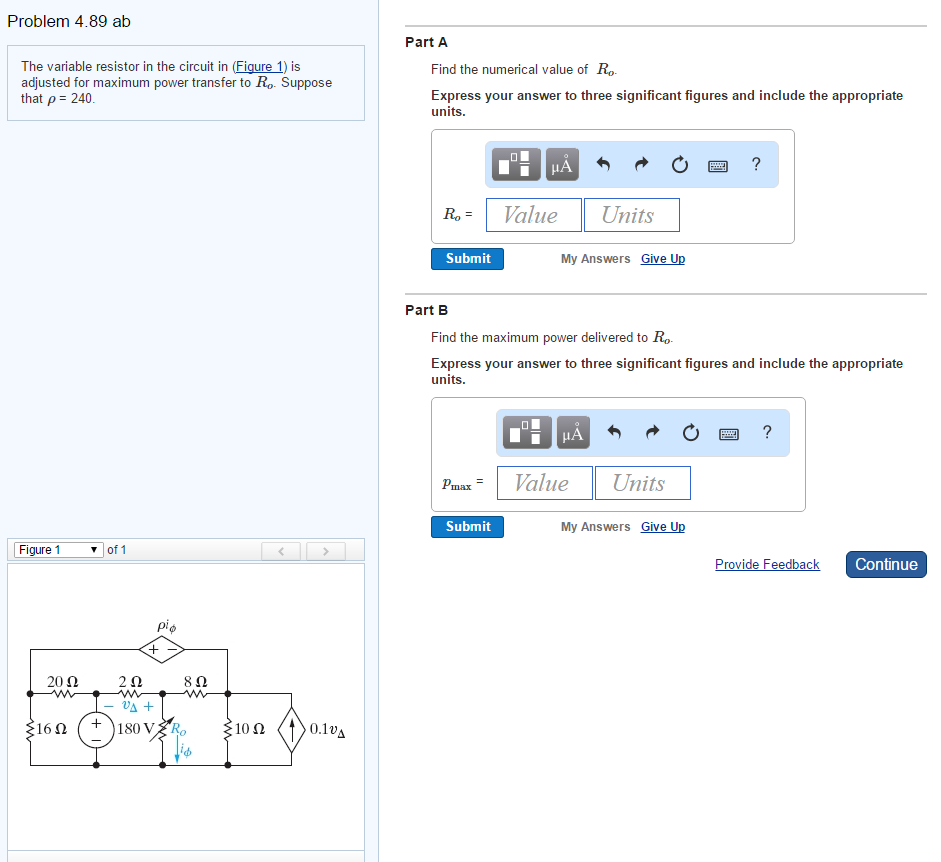Open the equation template palette in Part A
Viewport: 941px width, 862px height.
pyautogui.click(x=514, y=164)
